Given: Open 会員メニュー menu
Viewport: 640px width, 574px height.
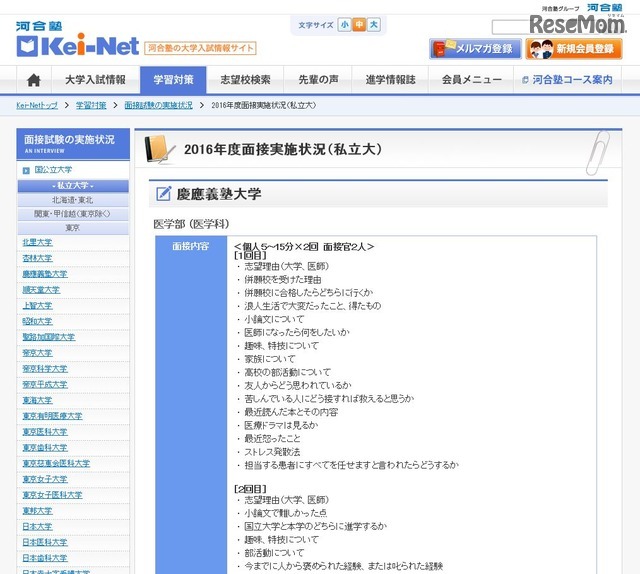Looking at the screenshot, I should click(472, 80).
